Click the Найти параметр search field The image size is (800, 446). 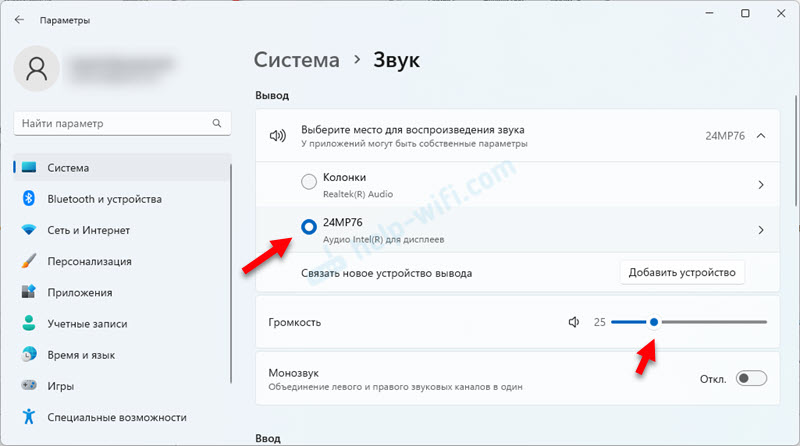click(110, 123)
